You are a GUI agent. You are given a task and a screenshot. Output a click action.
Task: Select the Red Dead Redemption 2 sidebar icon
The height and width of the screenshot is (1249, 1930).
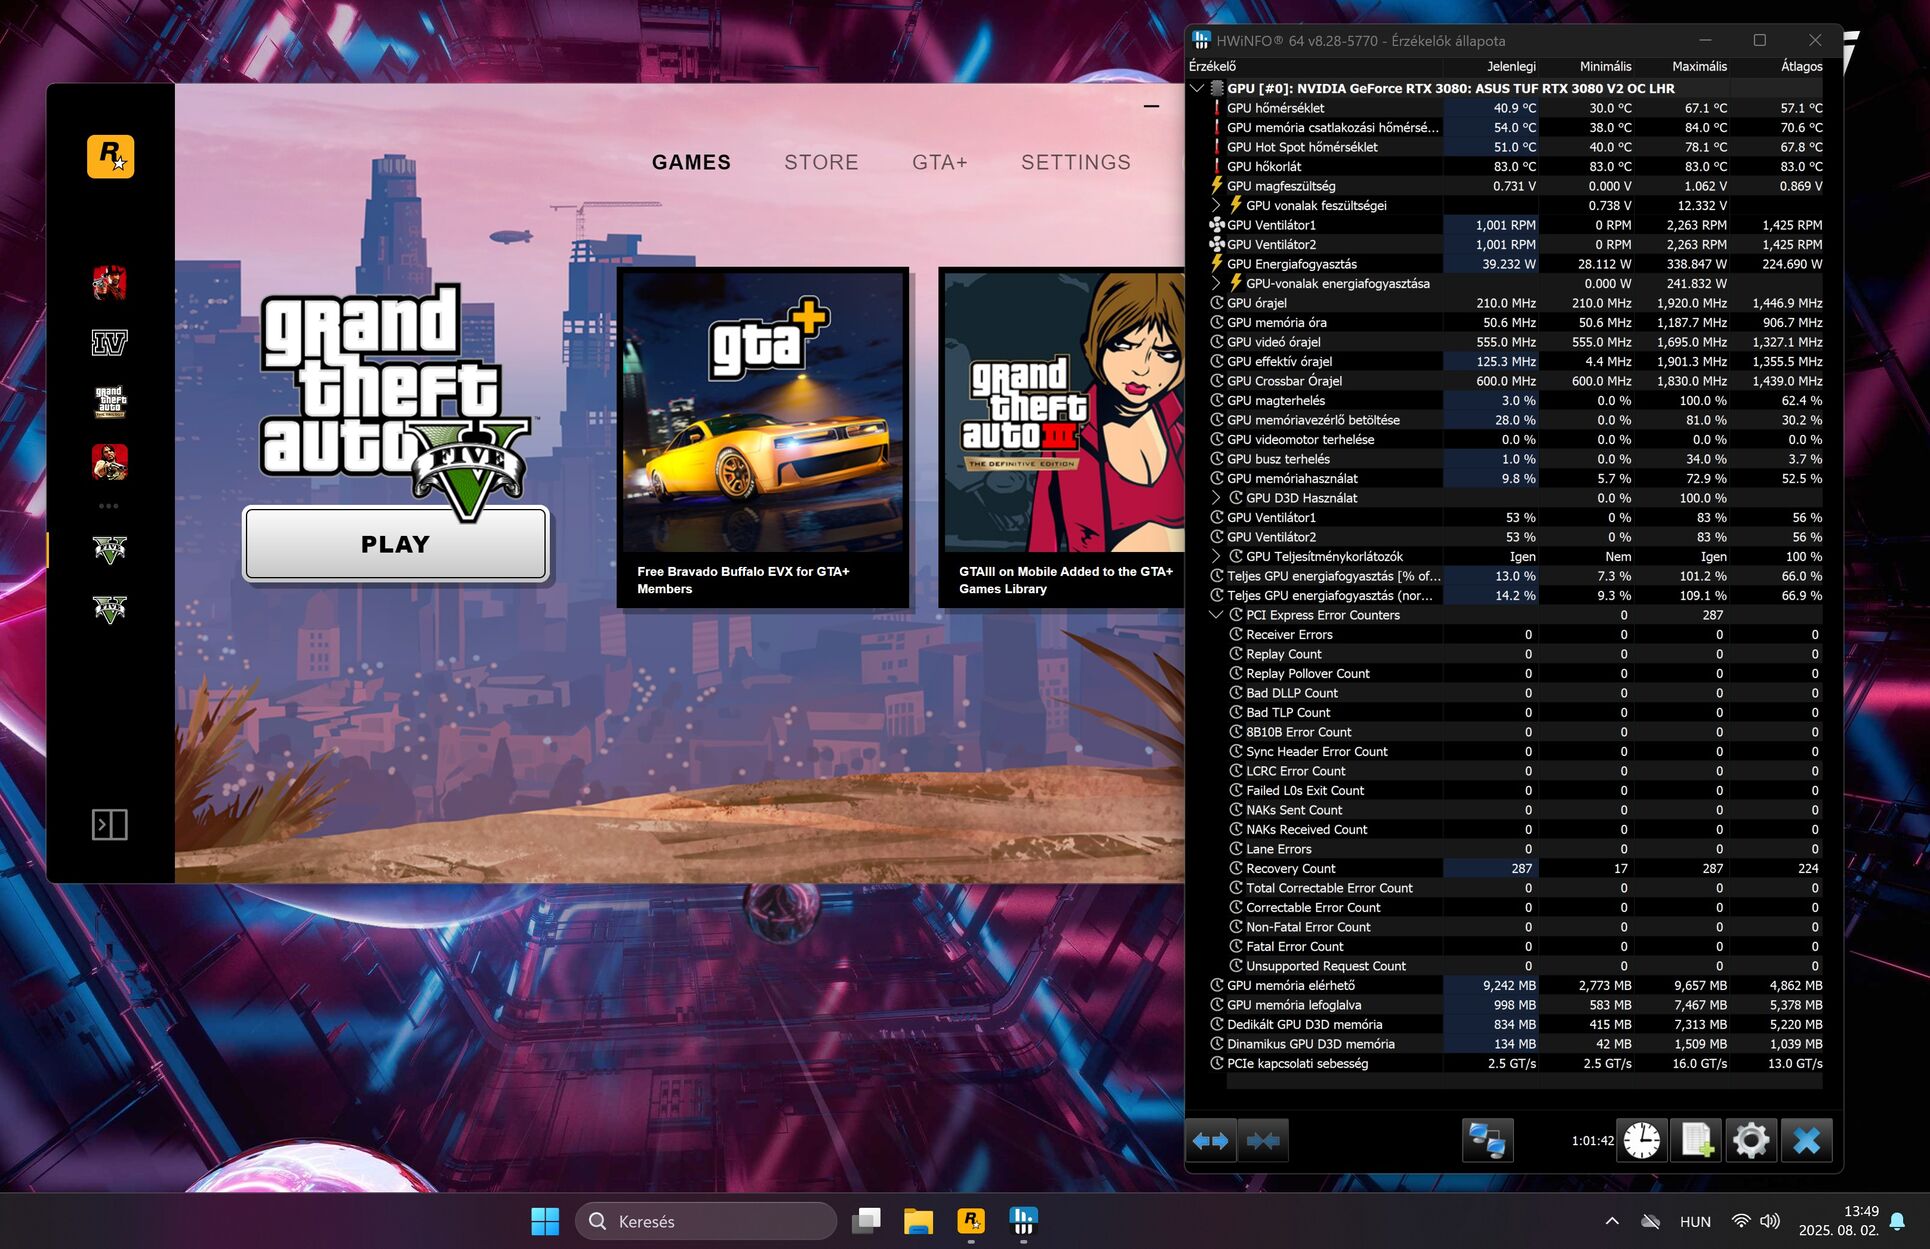click(x=110, y=283)
